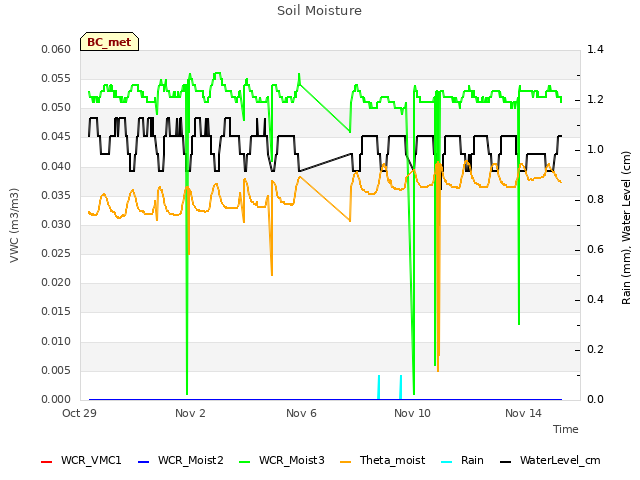Click green WCR_Moist3 legend color swatch
The width and height of the screenshot is (640, 480).
(x=244, y=462)
